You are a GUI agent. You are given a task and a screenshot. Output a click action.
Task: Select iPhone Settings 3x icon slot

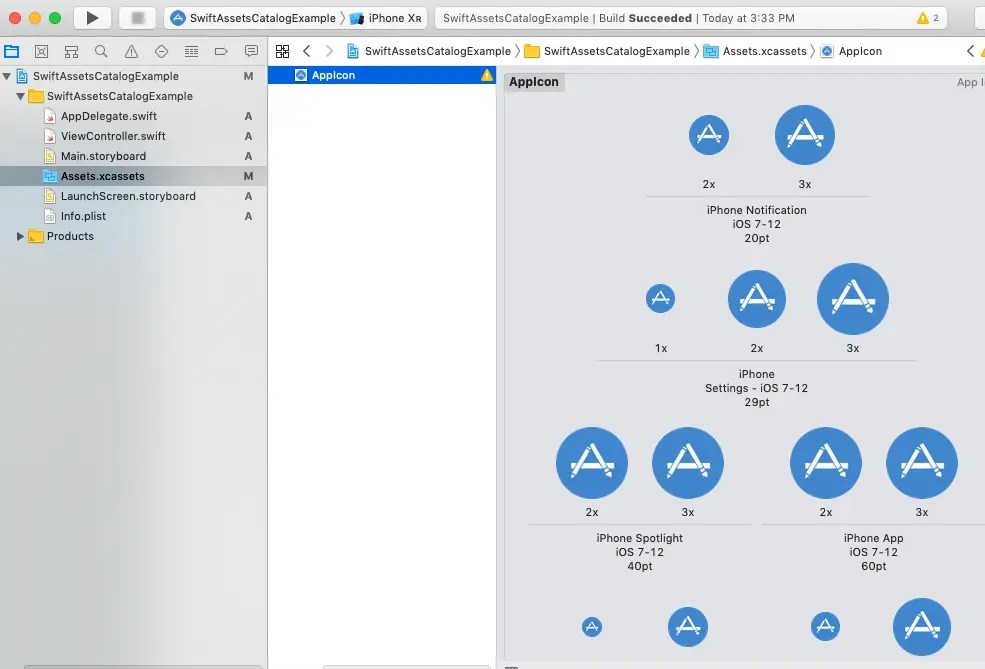(852, 299)
